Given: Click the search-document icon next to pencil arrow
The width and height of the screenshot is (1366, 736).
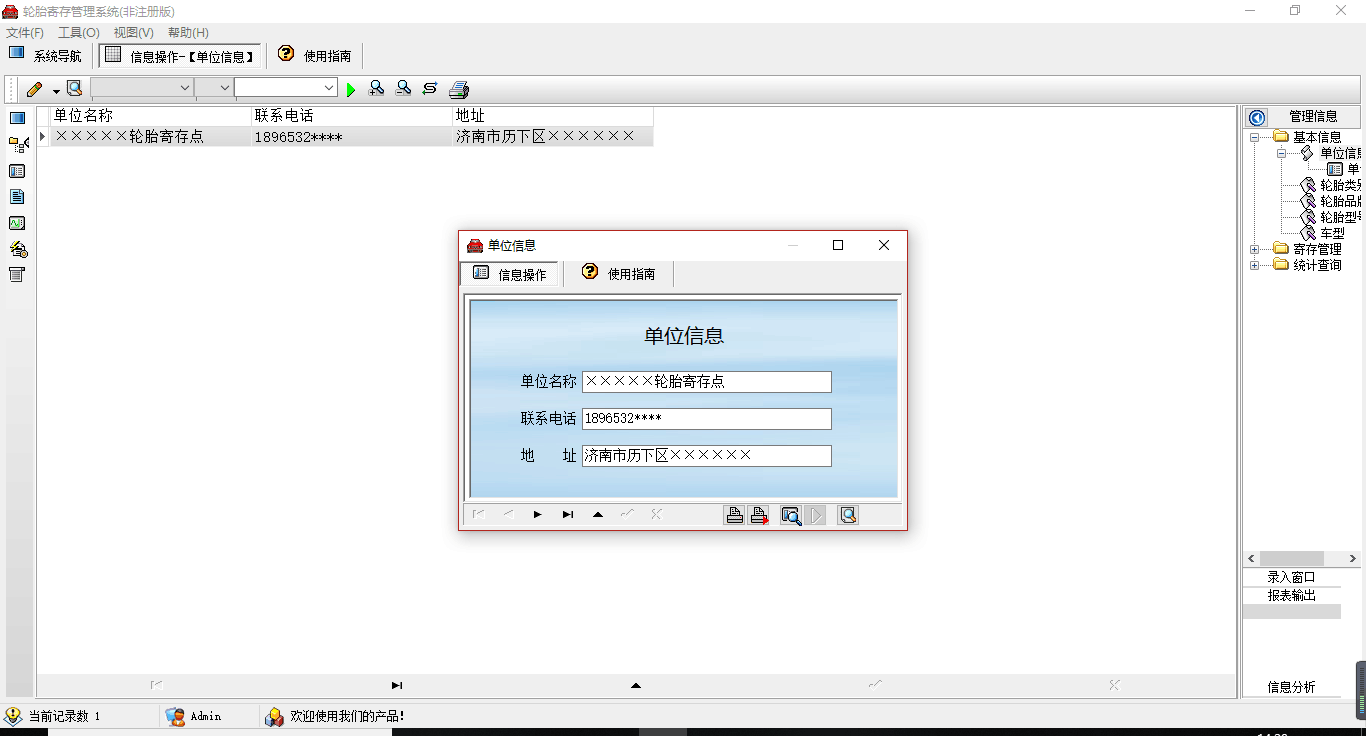Looking at the screenshot, I should pyautogui.click(x=74, y=88).
